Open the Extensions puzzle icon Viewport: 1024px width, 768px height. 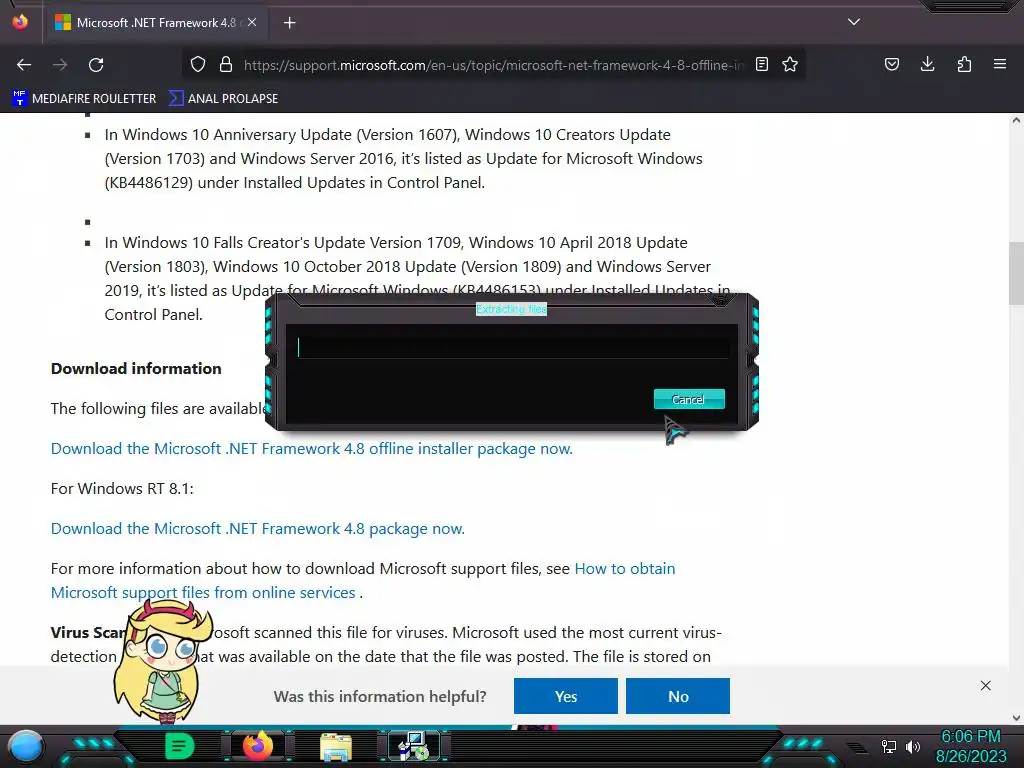(x=964, y=65)
